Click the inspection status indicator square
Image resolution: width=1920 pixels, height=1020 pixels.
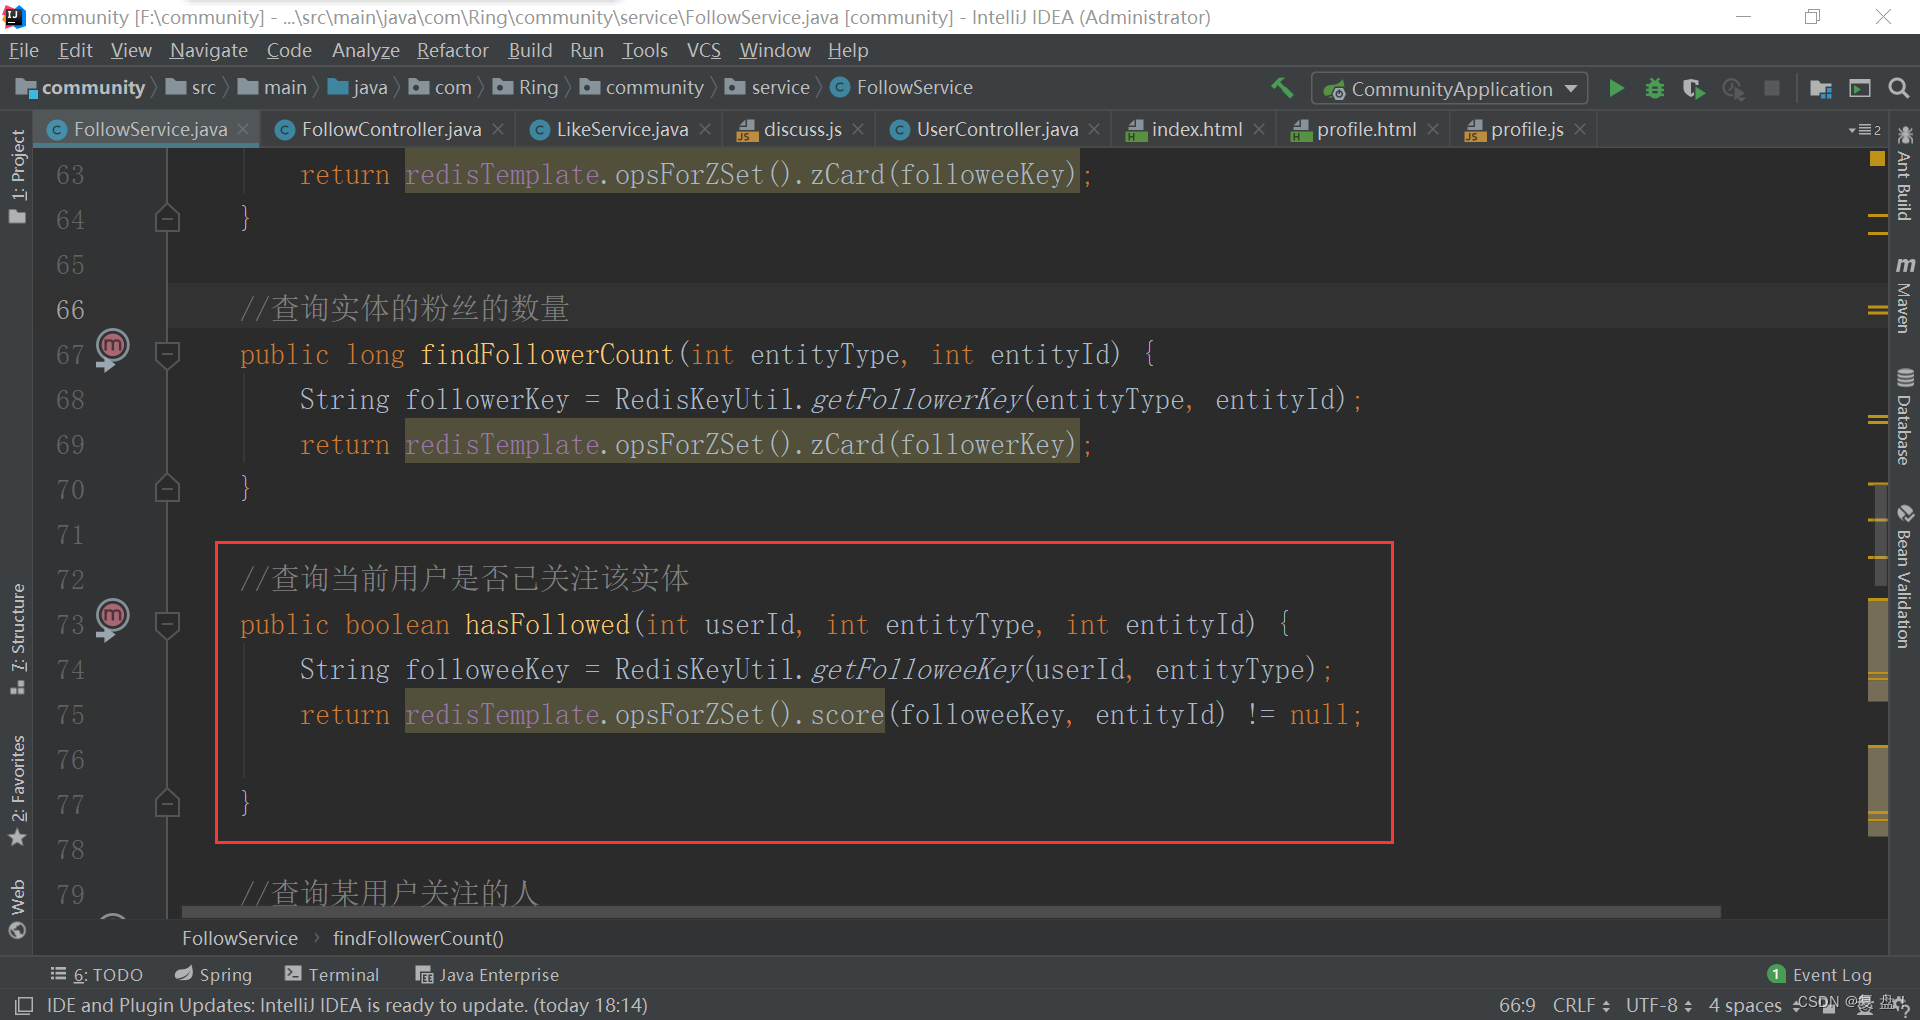(1877, 159)
